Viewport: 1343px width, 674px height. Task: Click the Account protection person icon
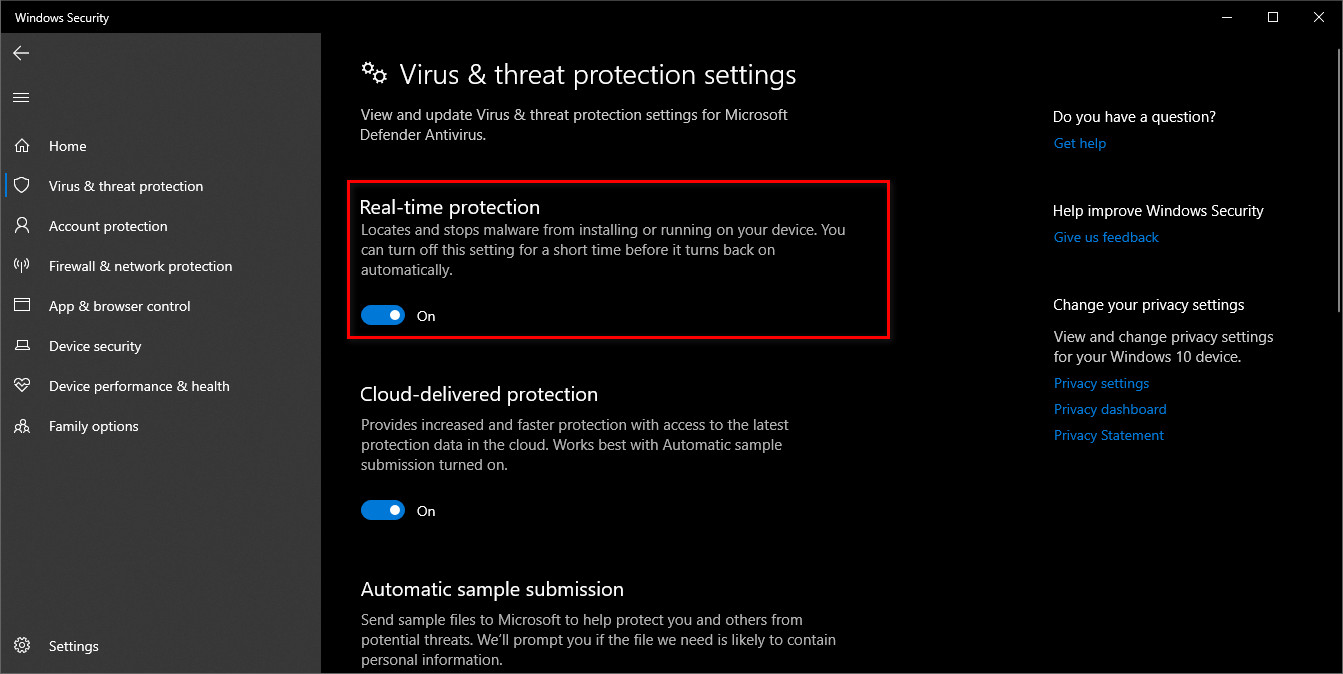pos(22,226)
